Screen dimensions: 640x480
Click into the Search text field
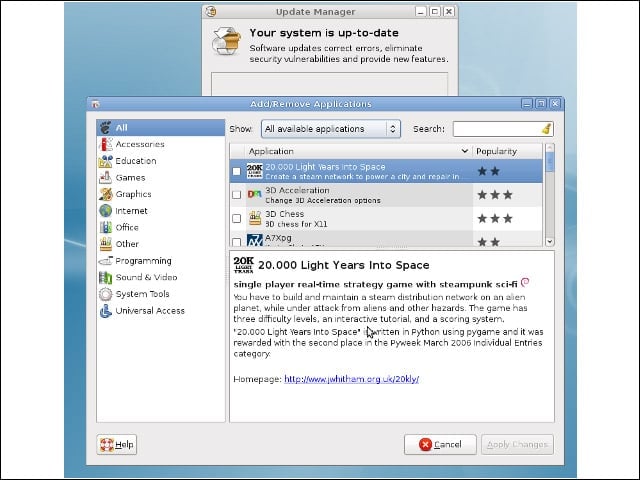497,129
